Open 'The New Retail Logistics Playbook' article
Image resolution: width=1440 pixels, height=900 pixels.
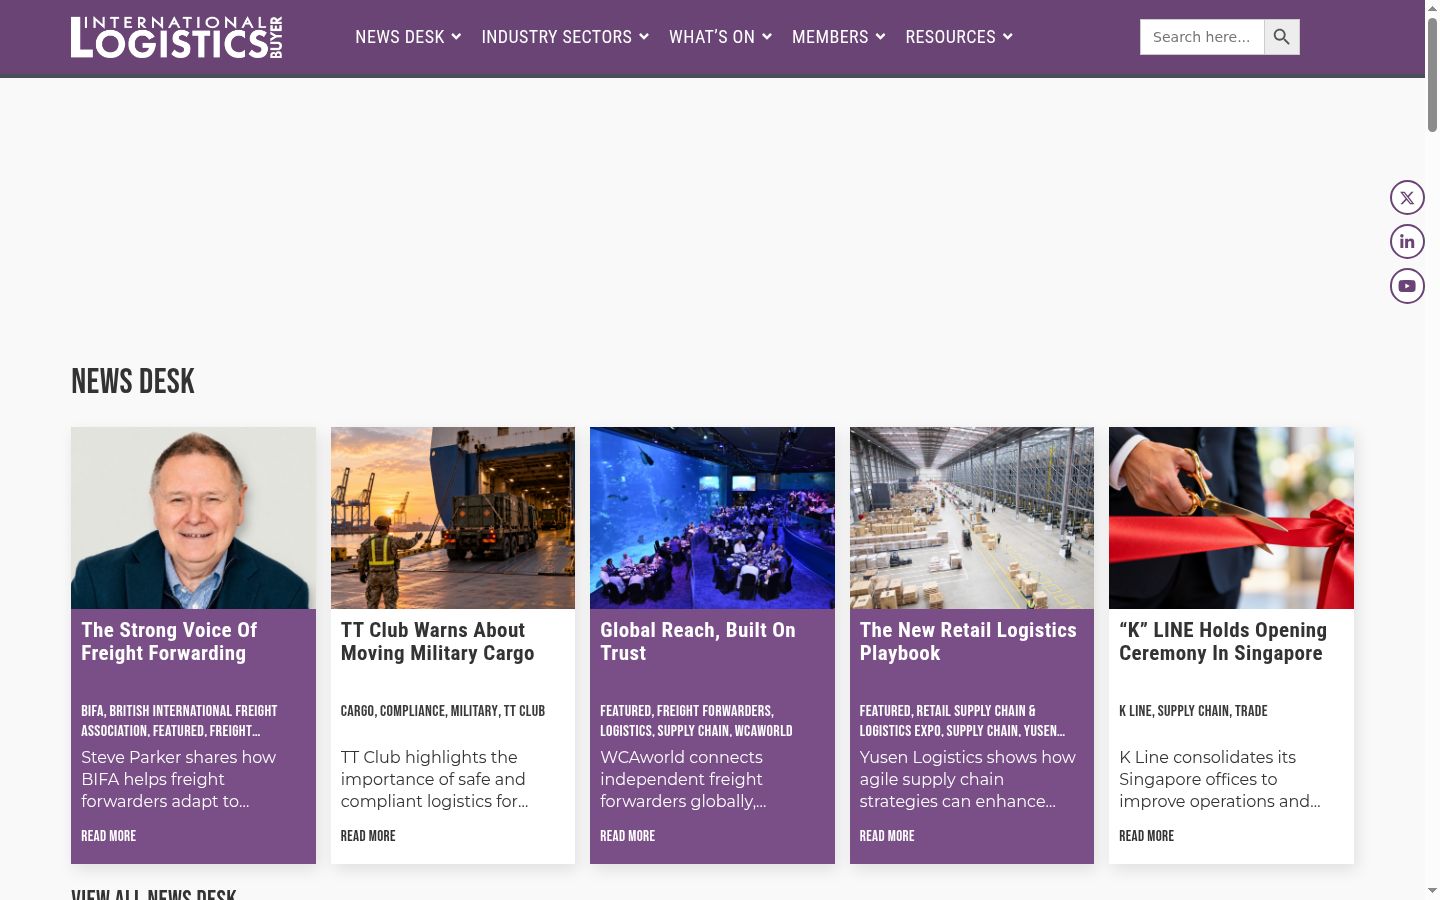click(968, 642)
